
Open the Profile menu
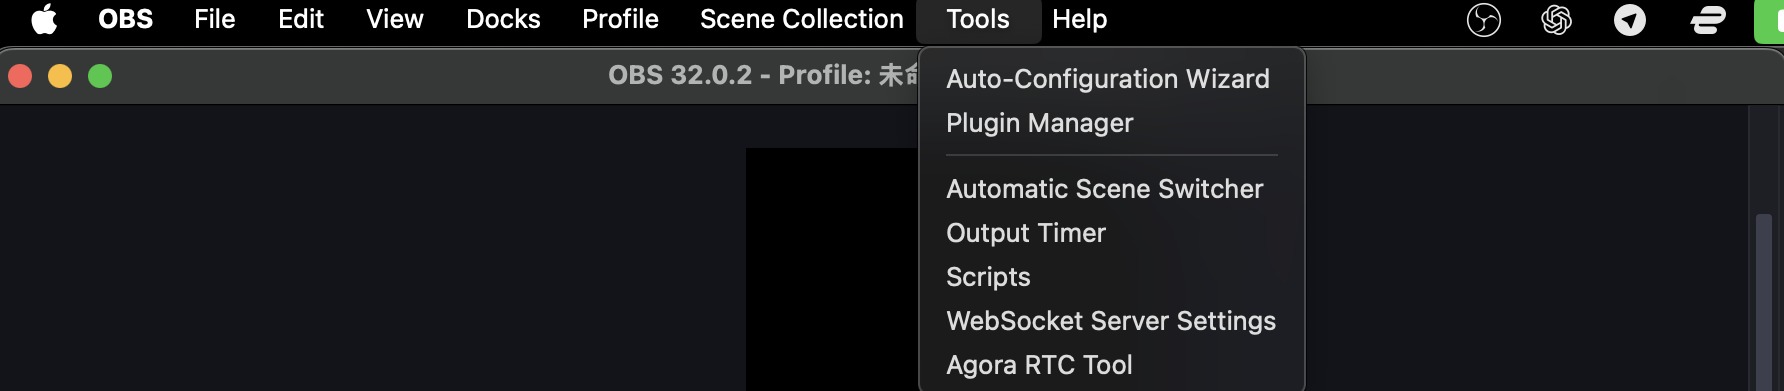[x=620, y=19]
